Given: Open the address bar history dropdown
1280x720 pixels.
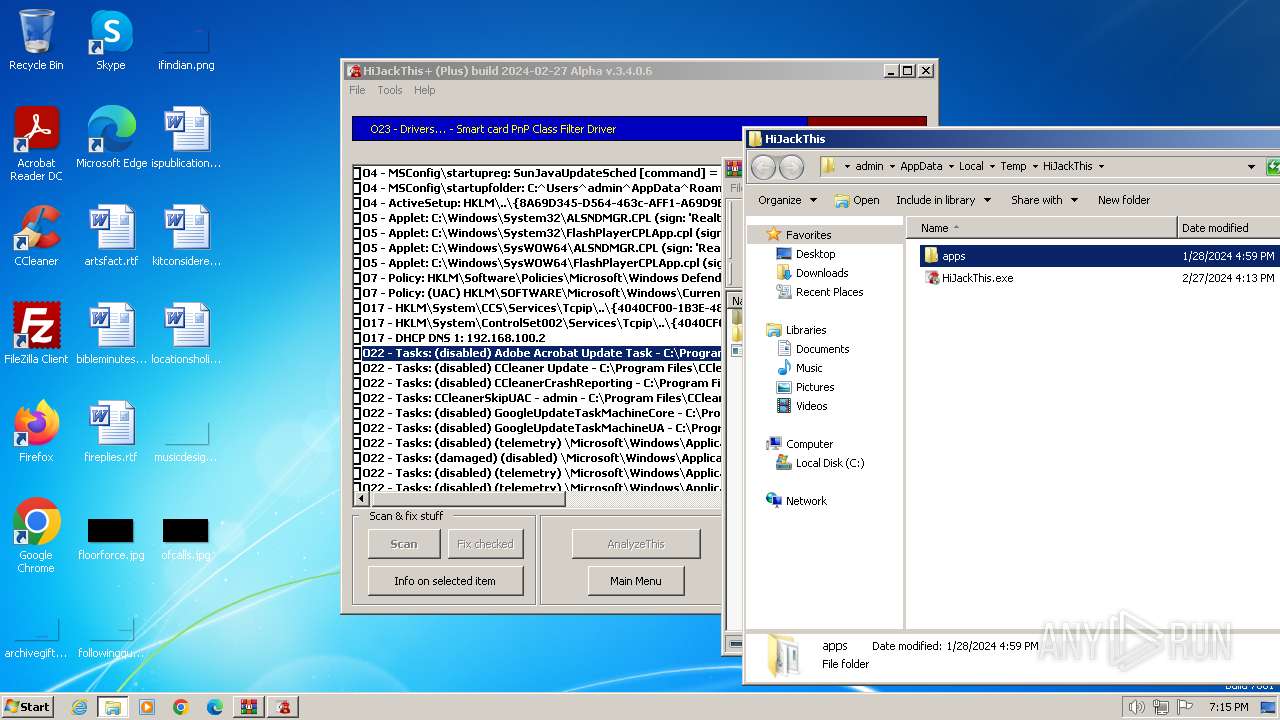Looking at the screenshot, I should click(1251, 167).
